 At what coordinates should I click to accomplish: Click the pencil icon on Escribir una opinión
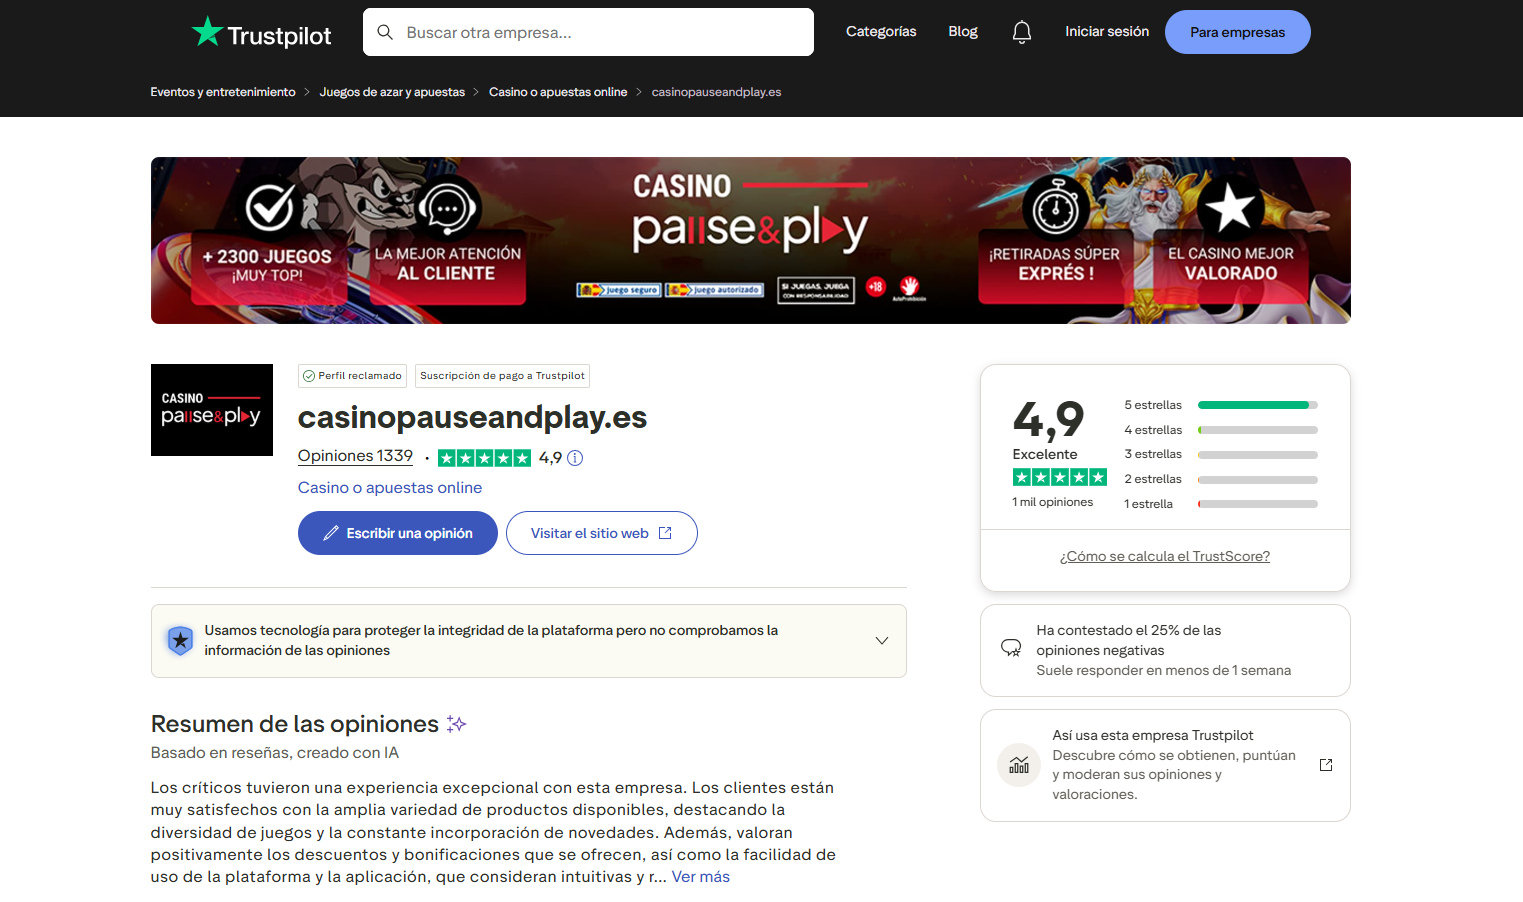tap(331, 533)
